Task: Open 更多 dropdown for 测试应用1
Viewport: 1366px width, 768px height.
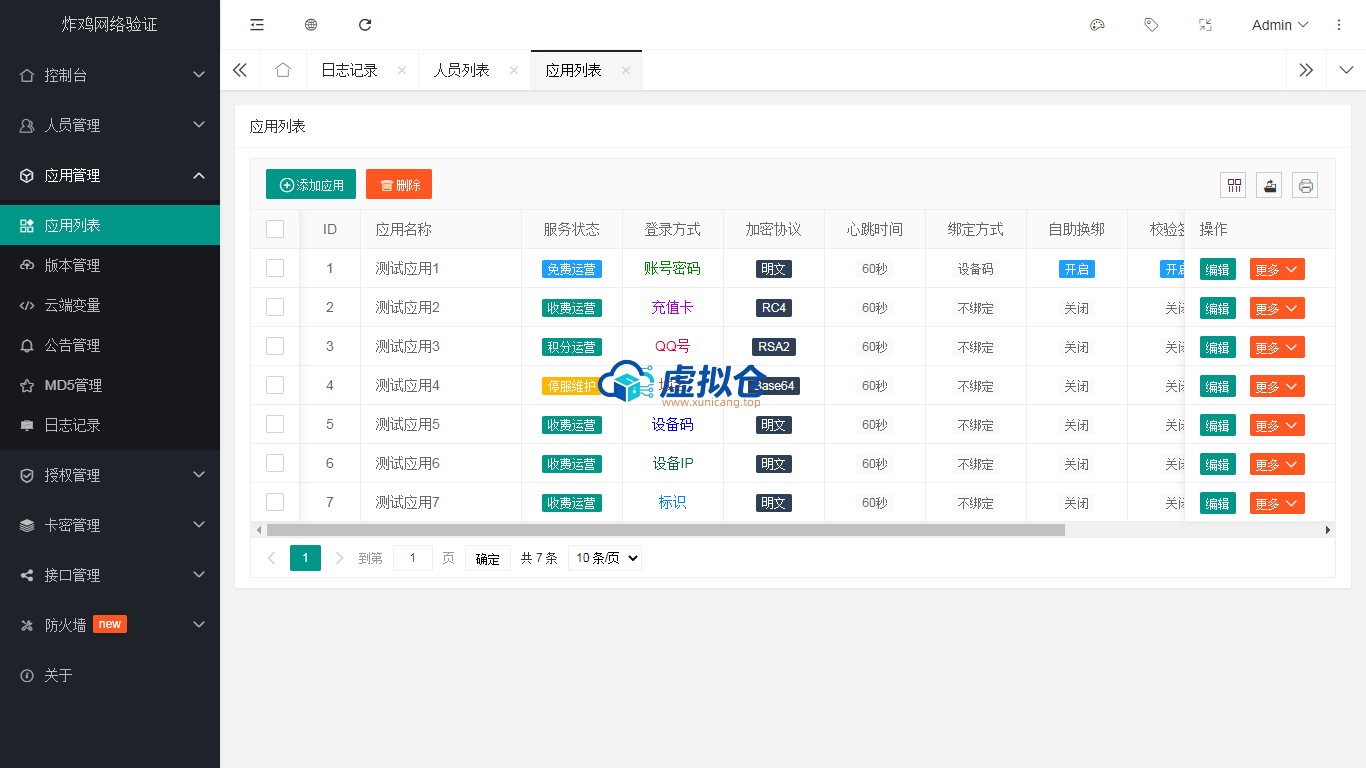Action: point(1277,269)
